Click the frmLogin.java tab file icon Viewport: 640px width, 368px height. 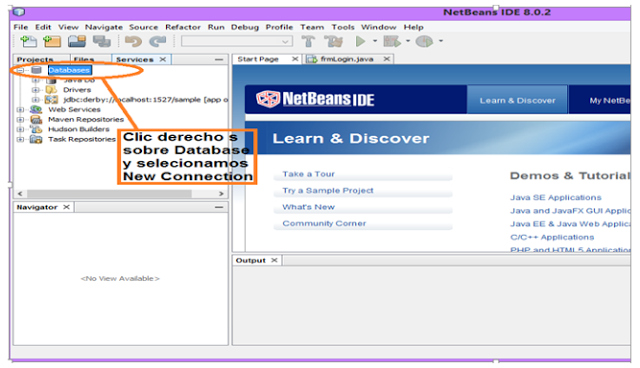[x=312, y=60]
